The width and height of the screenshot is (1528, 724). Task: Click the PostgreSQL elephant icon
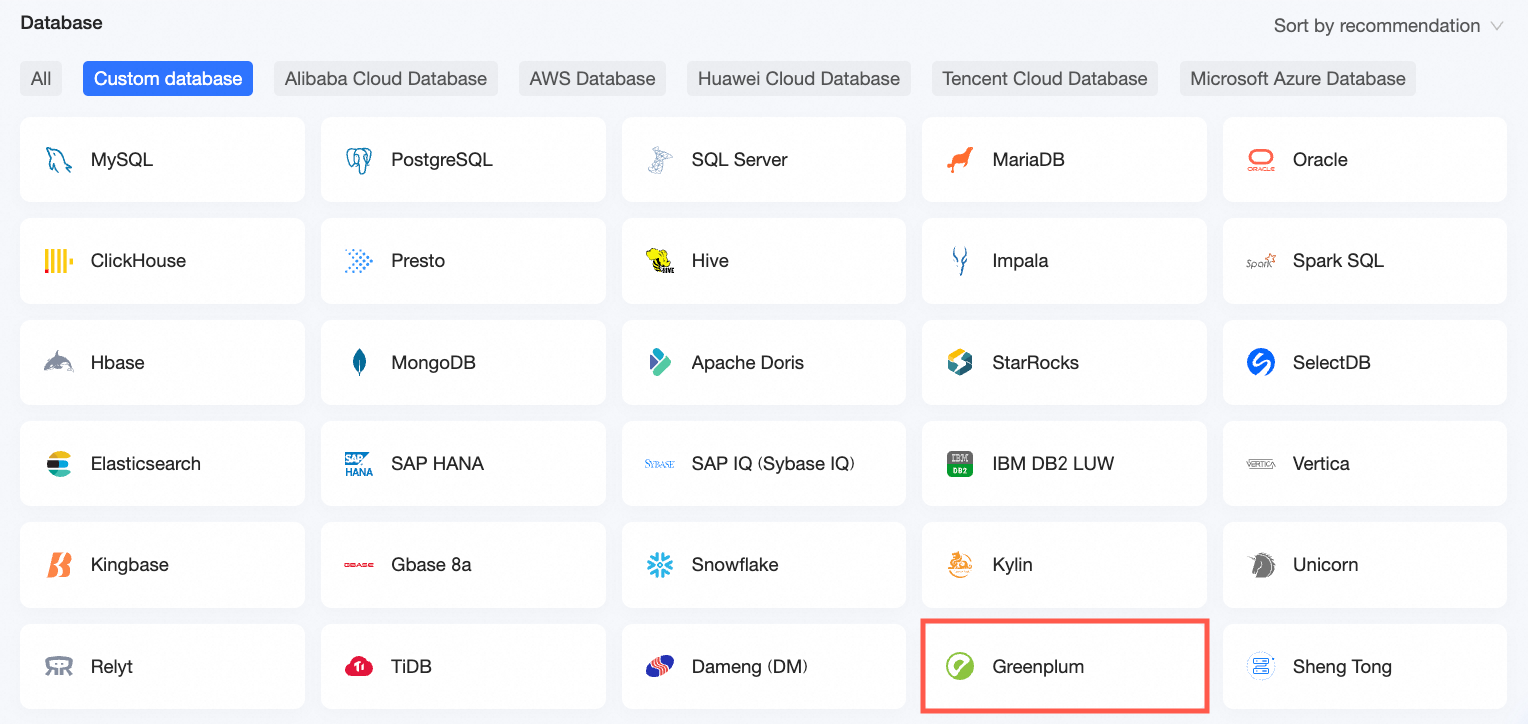359,160
